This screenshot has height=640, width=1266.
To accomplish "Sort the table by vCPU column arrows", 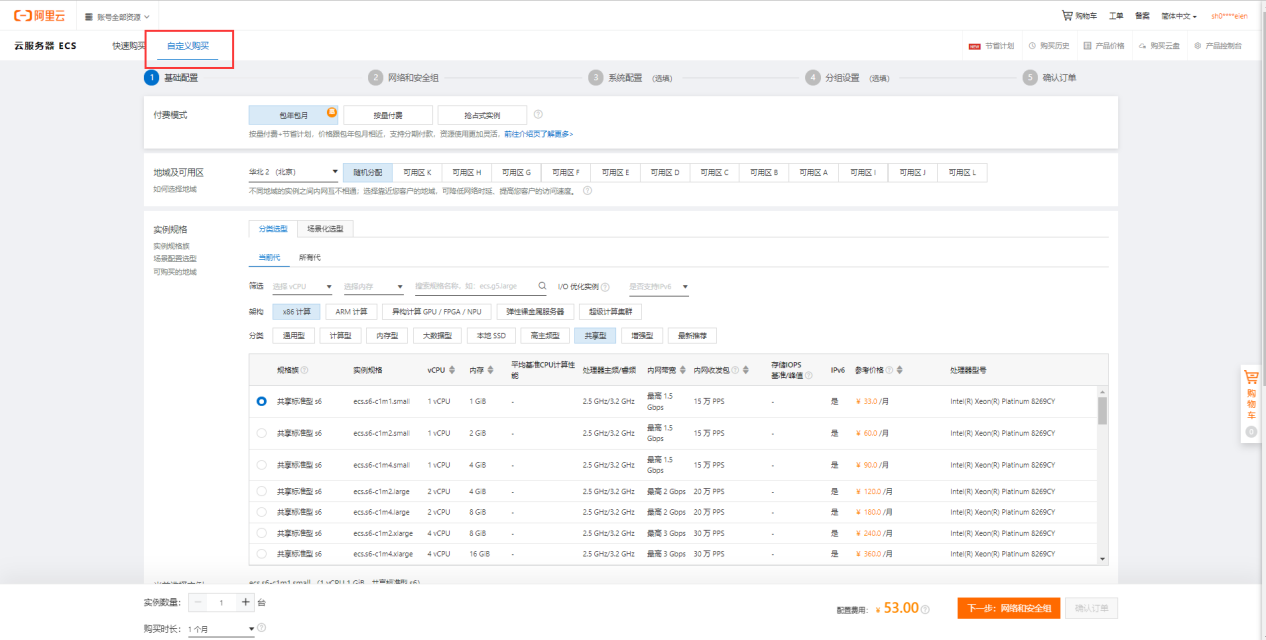I will tap(452, 370).
